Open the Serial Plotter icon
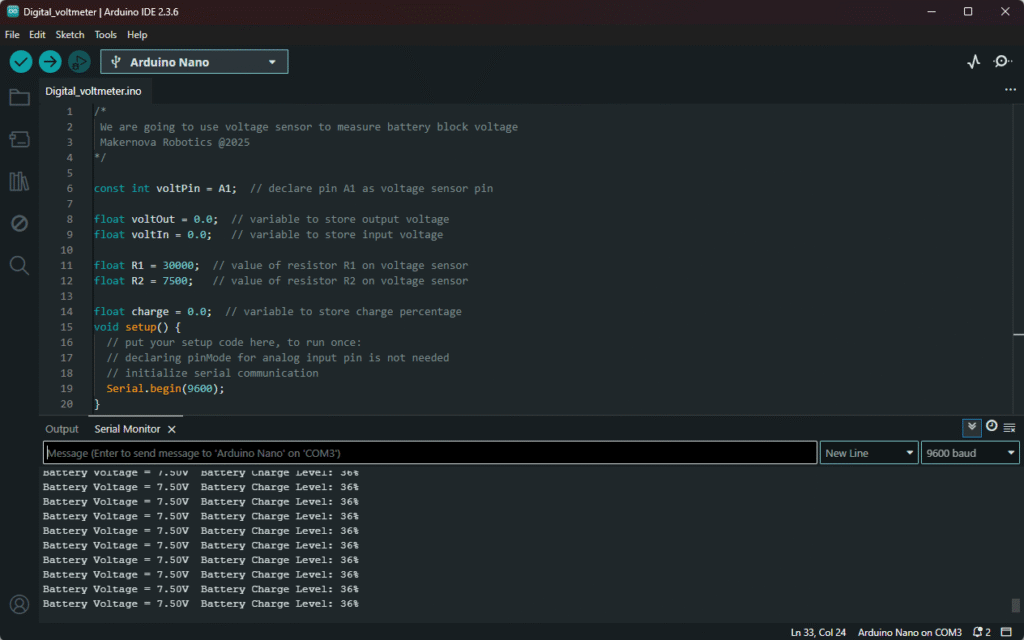The width and height of the screenshot is (1024, 640). [x=974, y=62]
